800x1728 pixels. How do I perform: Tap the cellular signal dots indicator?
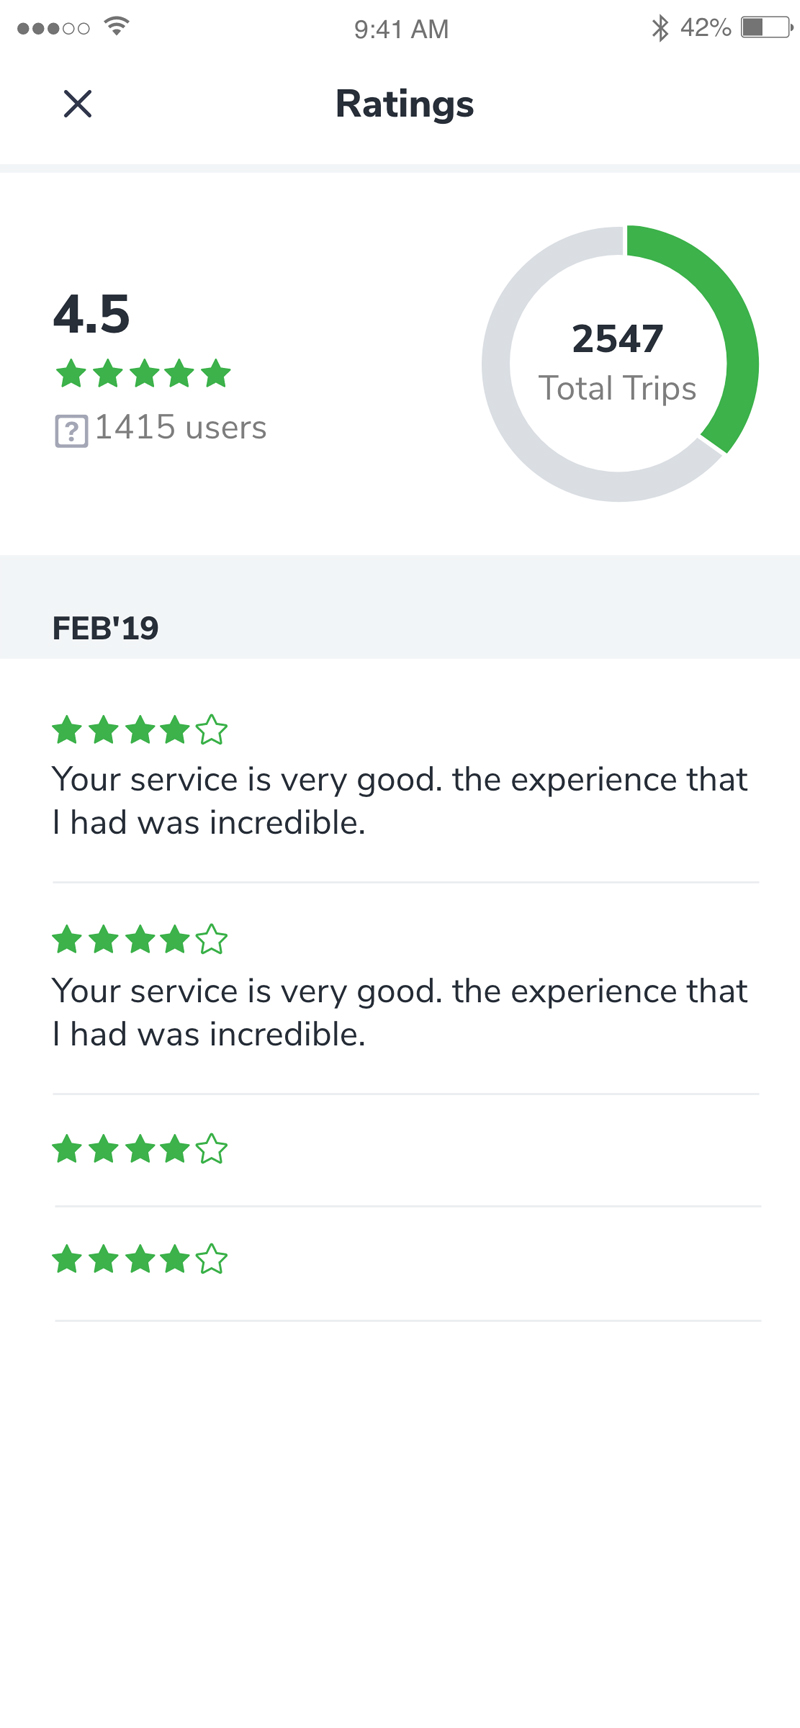click(53, 28)
